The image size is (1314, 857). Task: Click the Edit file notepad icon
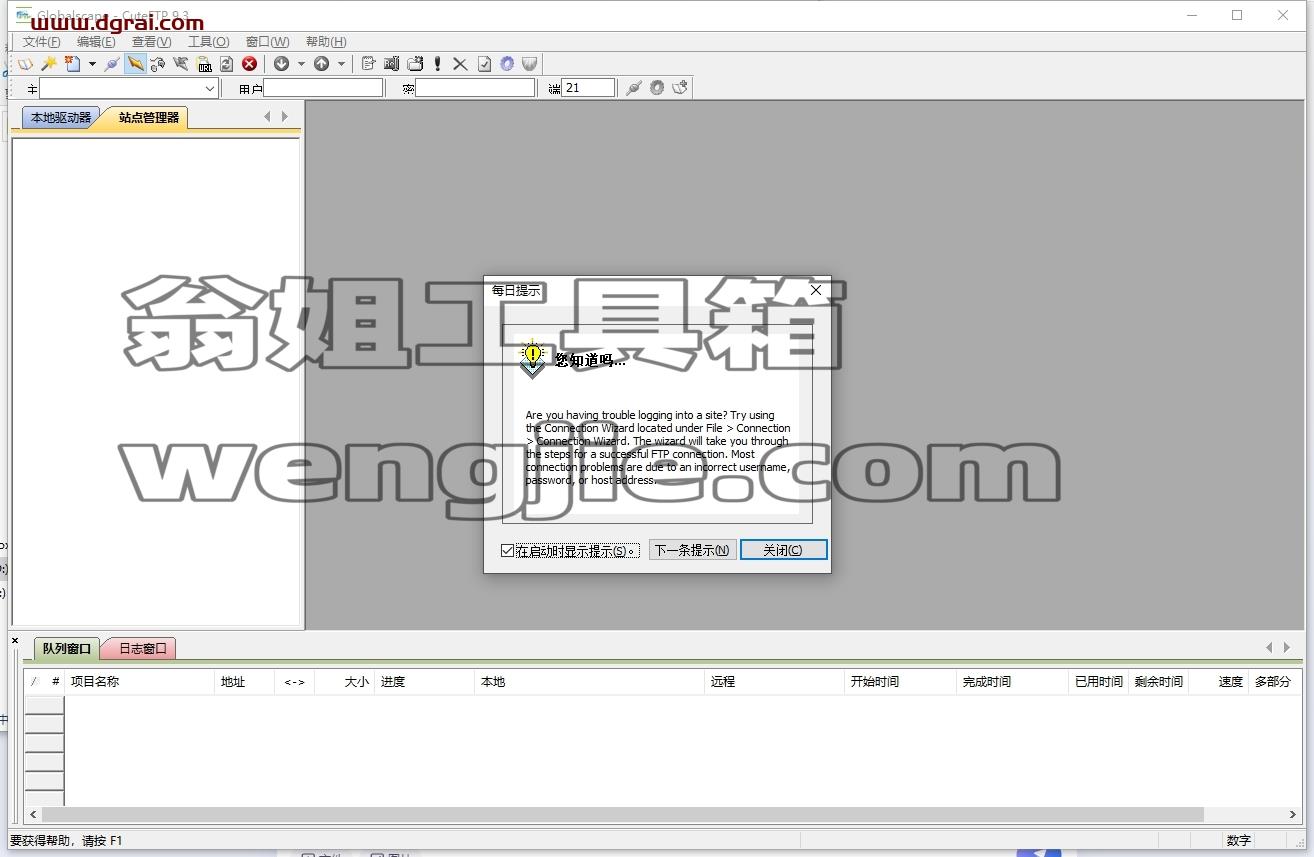coord(368,64)
